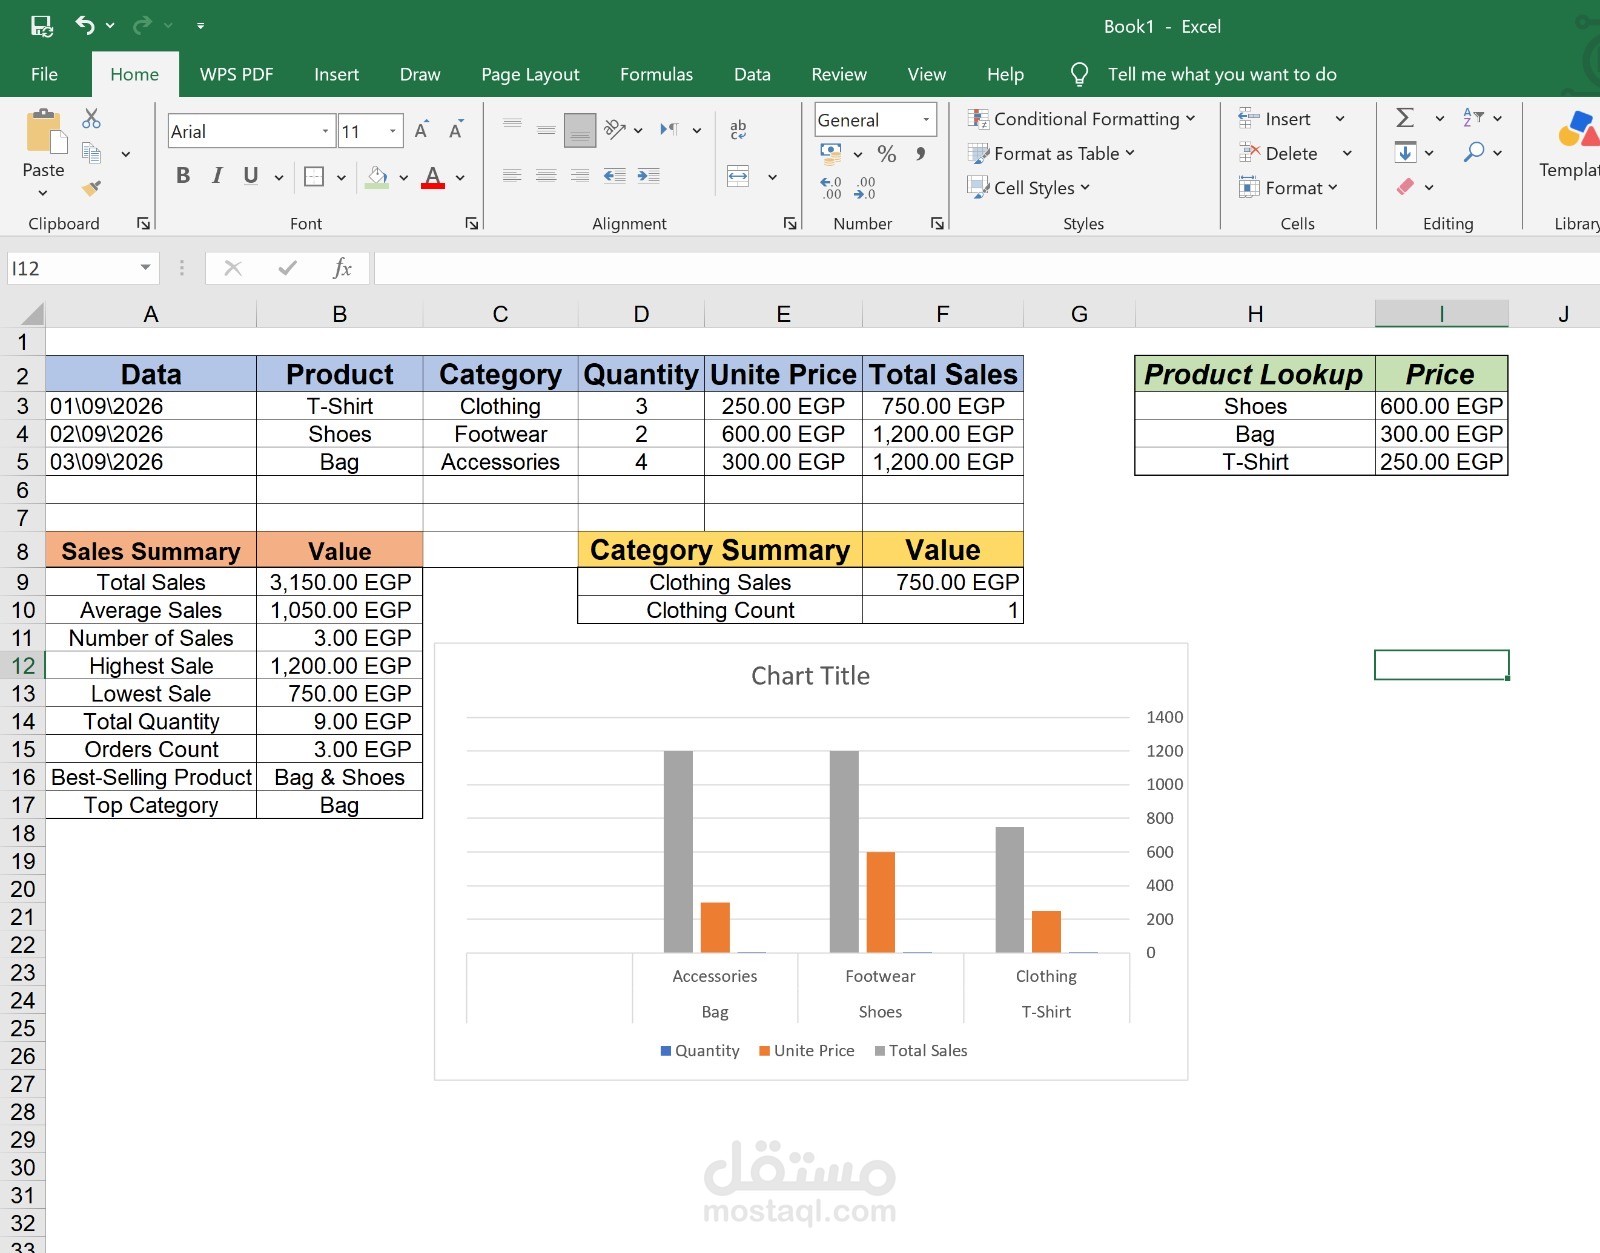This screenshot has width=1600, height=1253.
Task: Toggle Underline formatting
Action: [x=250, y=176]
